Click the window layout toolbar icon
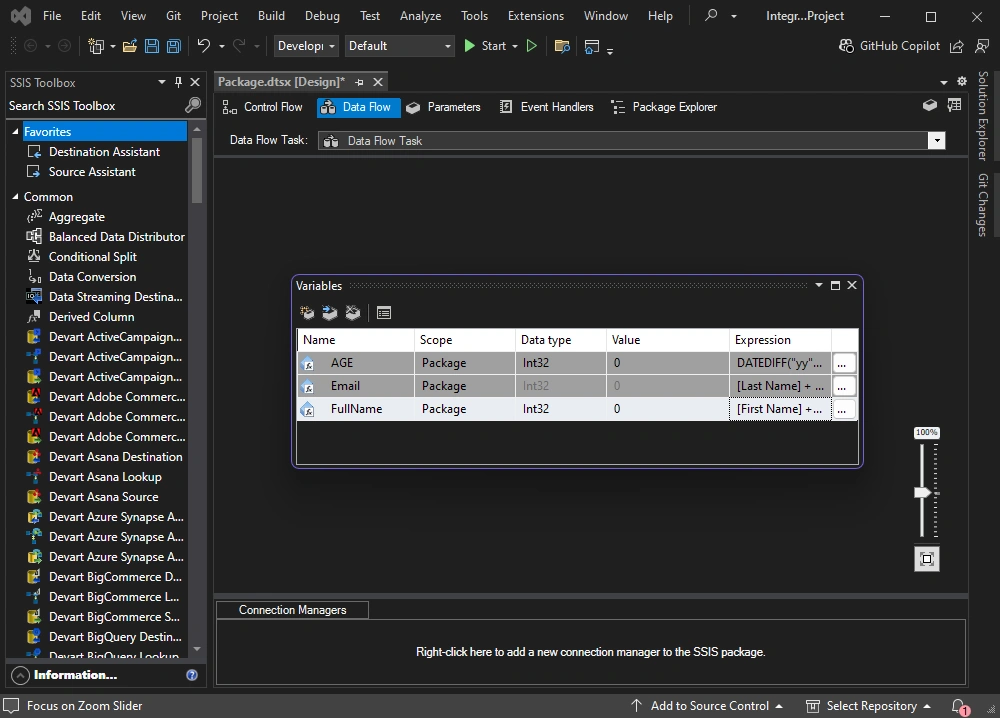 (592, 46)
